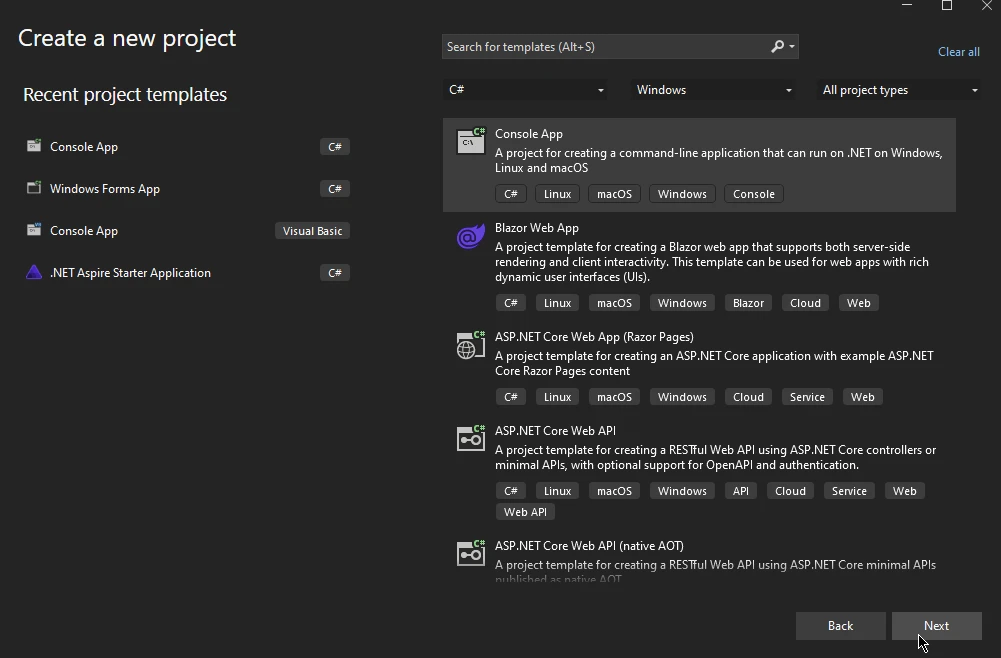1001x658 pixels.
Task: Select recent Visual Basic Console App template
Action: pos(84,231)
